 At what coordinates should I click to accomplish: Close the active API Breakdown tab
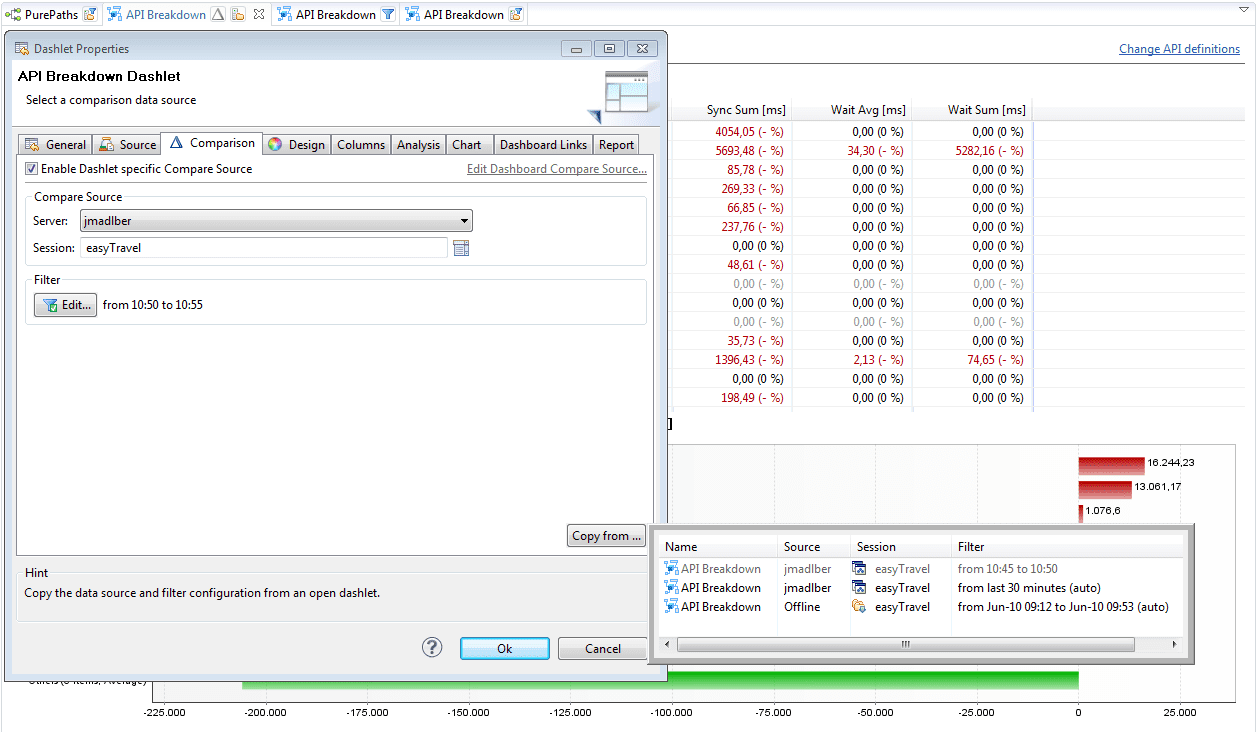(258, 15)
